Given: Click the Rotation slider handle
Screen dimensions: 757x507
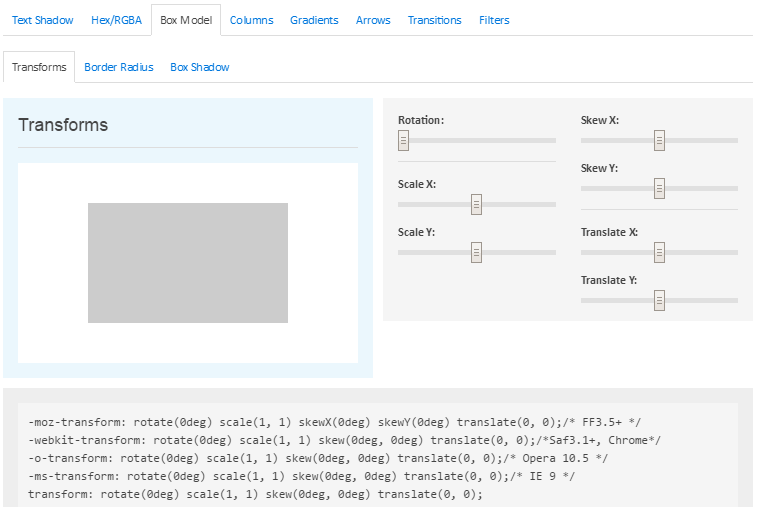Looking at the screenshot, I should pos(404,141).
